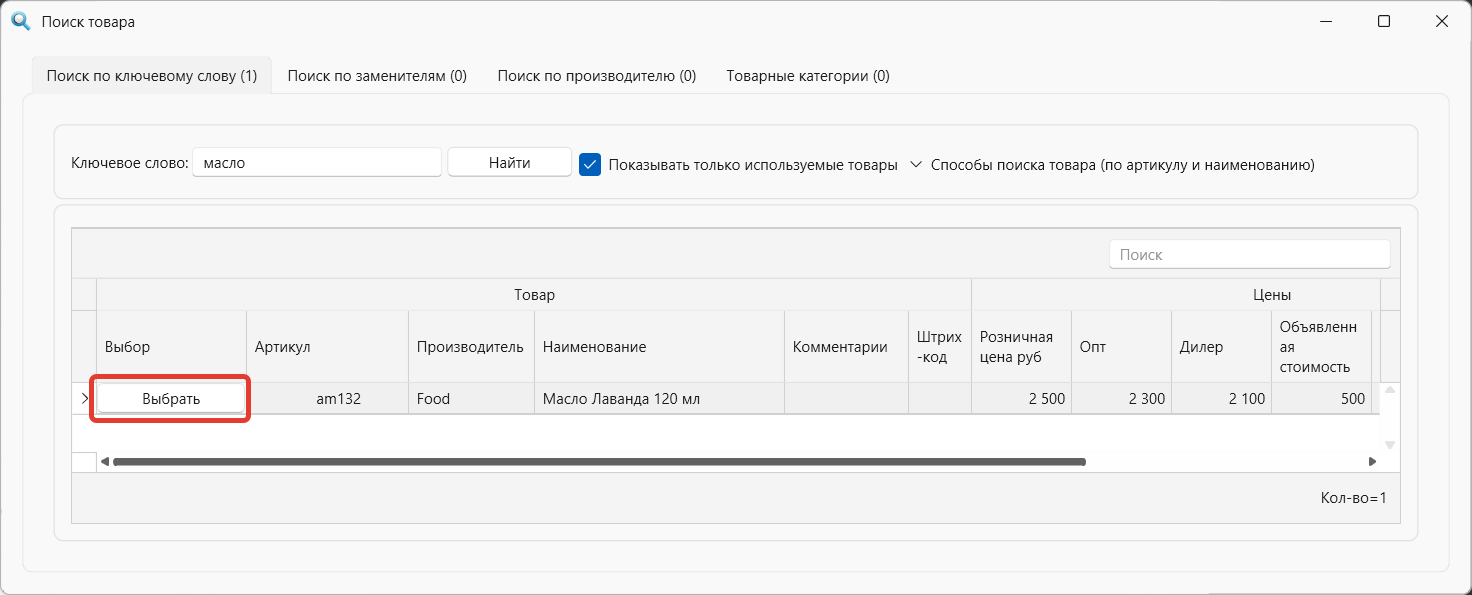Click Масло Лаванда 120 мл cell

[659, 399]
